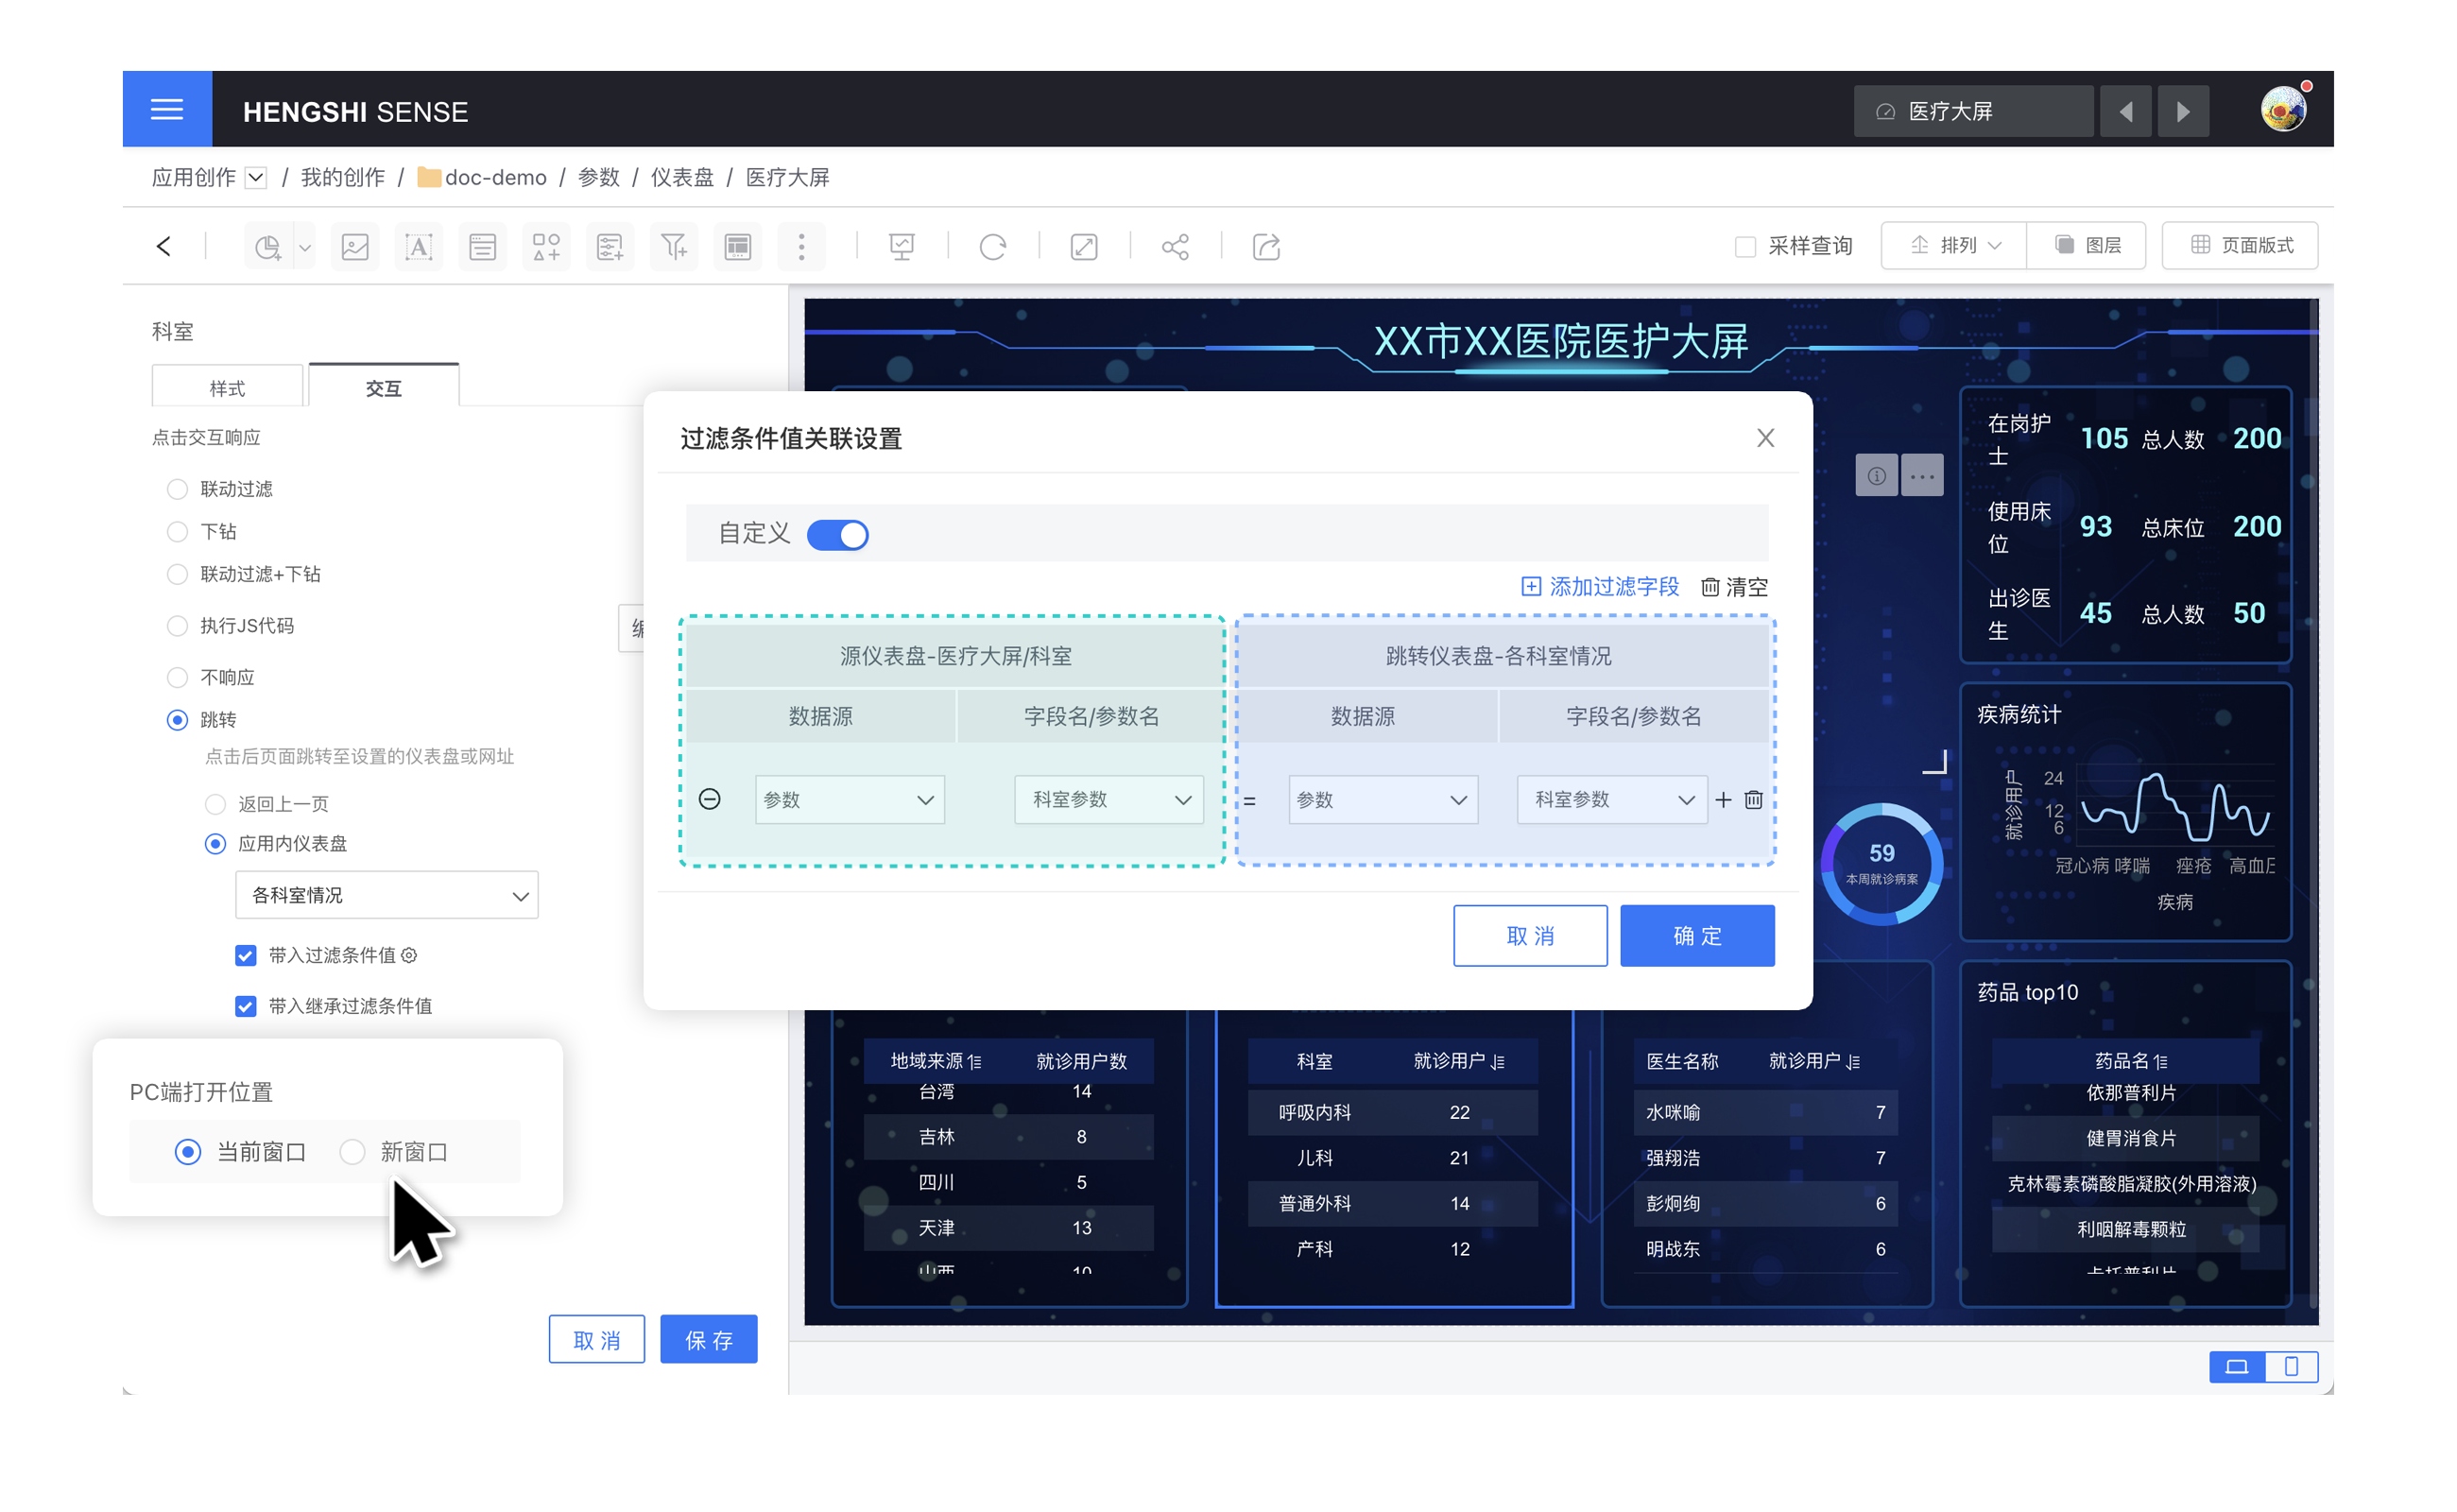Screen dimensions: 2457x1512
Task: Click 清空 to clear mappings
Action: point(1735,587)
